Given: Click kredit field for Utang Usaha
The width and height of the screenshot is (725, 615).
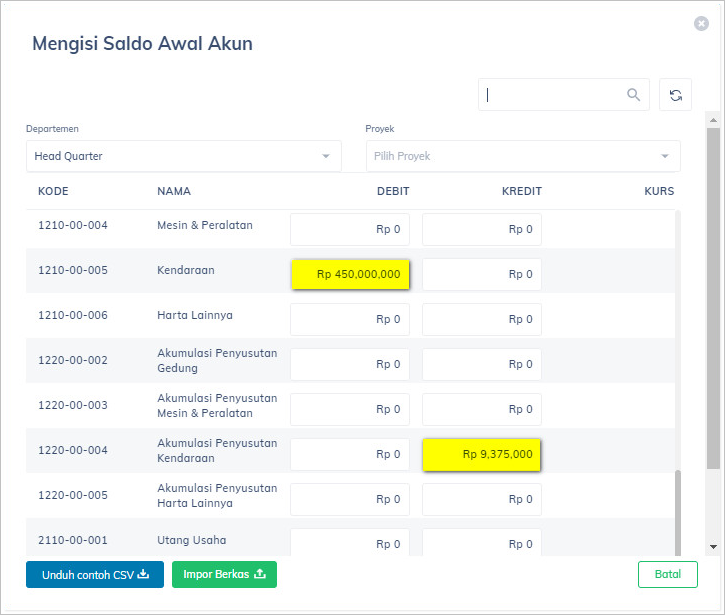Looking at the screenshot, I should 482,543.
